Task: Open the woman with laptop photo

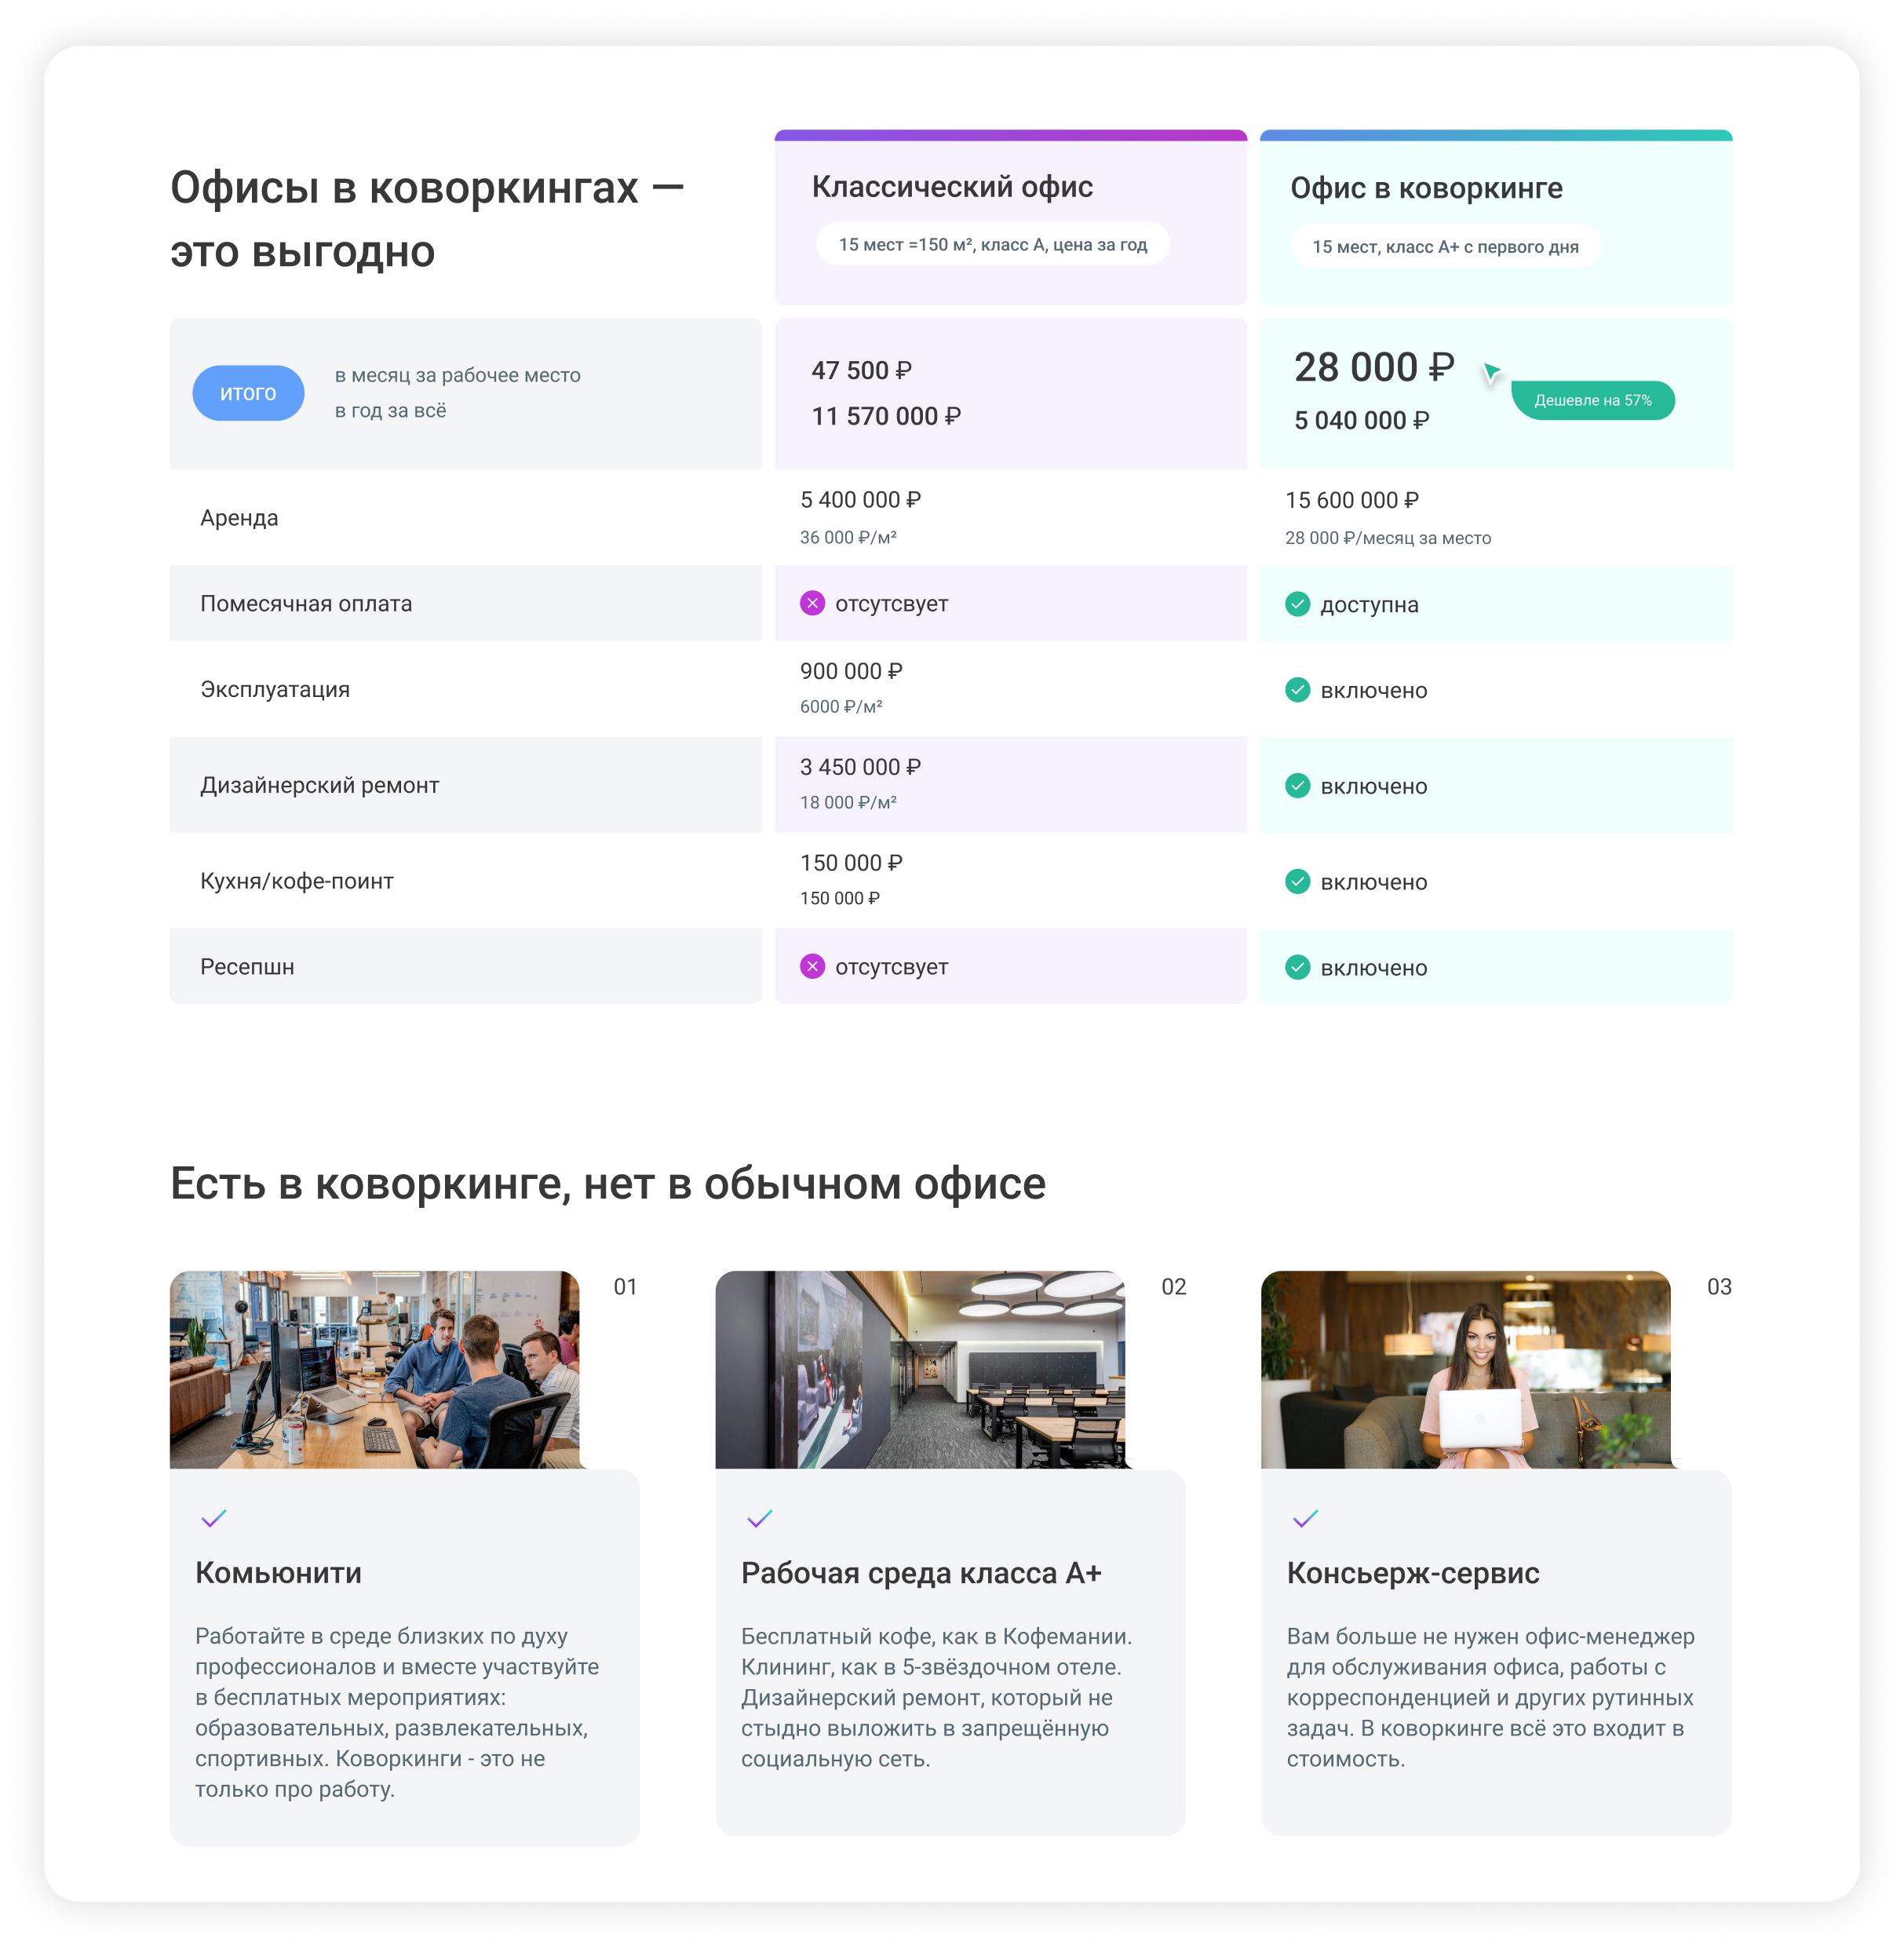Action: point(1465,1369)
